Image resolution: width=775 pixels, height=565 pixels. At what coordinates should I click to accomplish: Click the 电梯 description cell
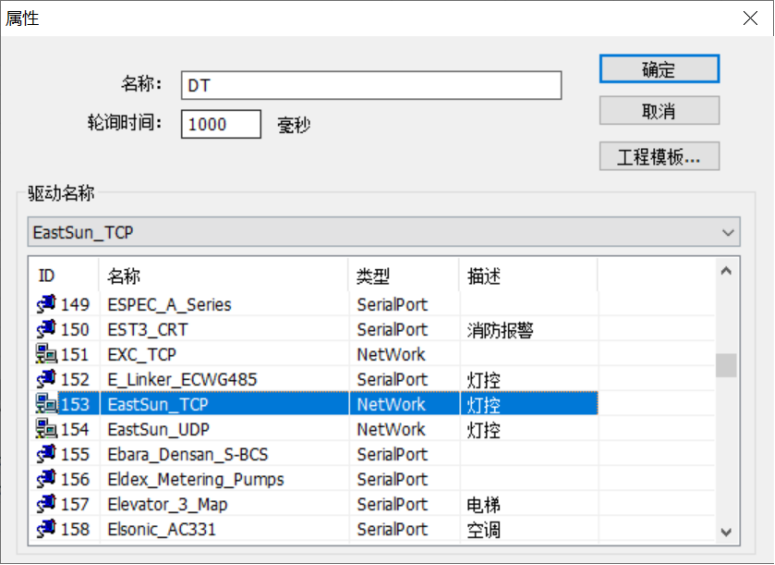[483, 505]
